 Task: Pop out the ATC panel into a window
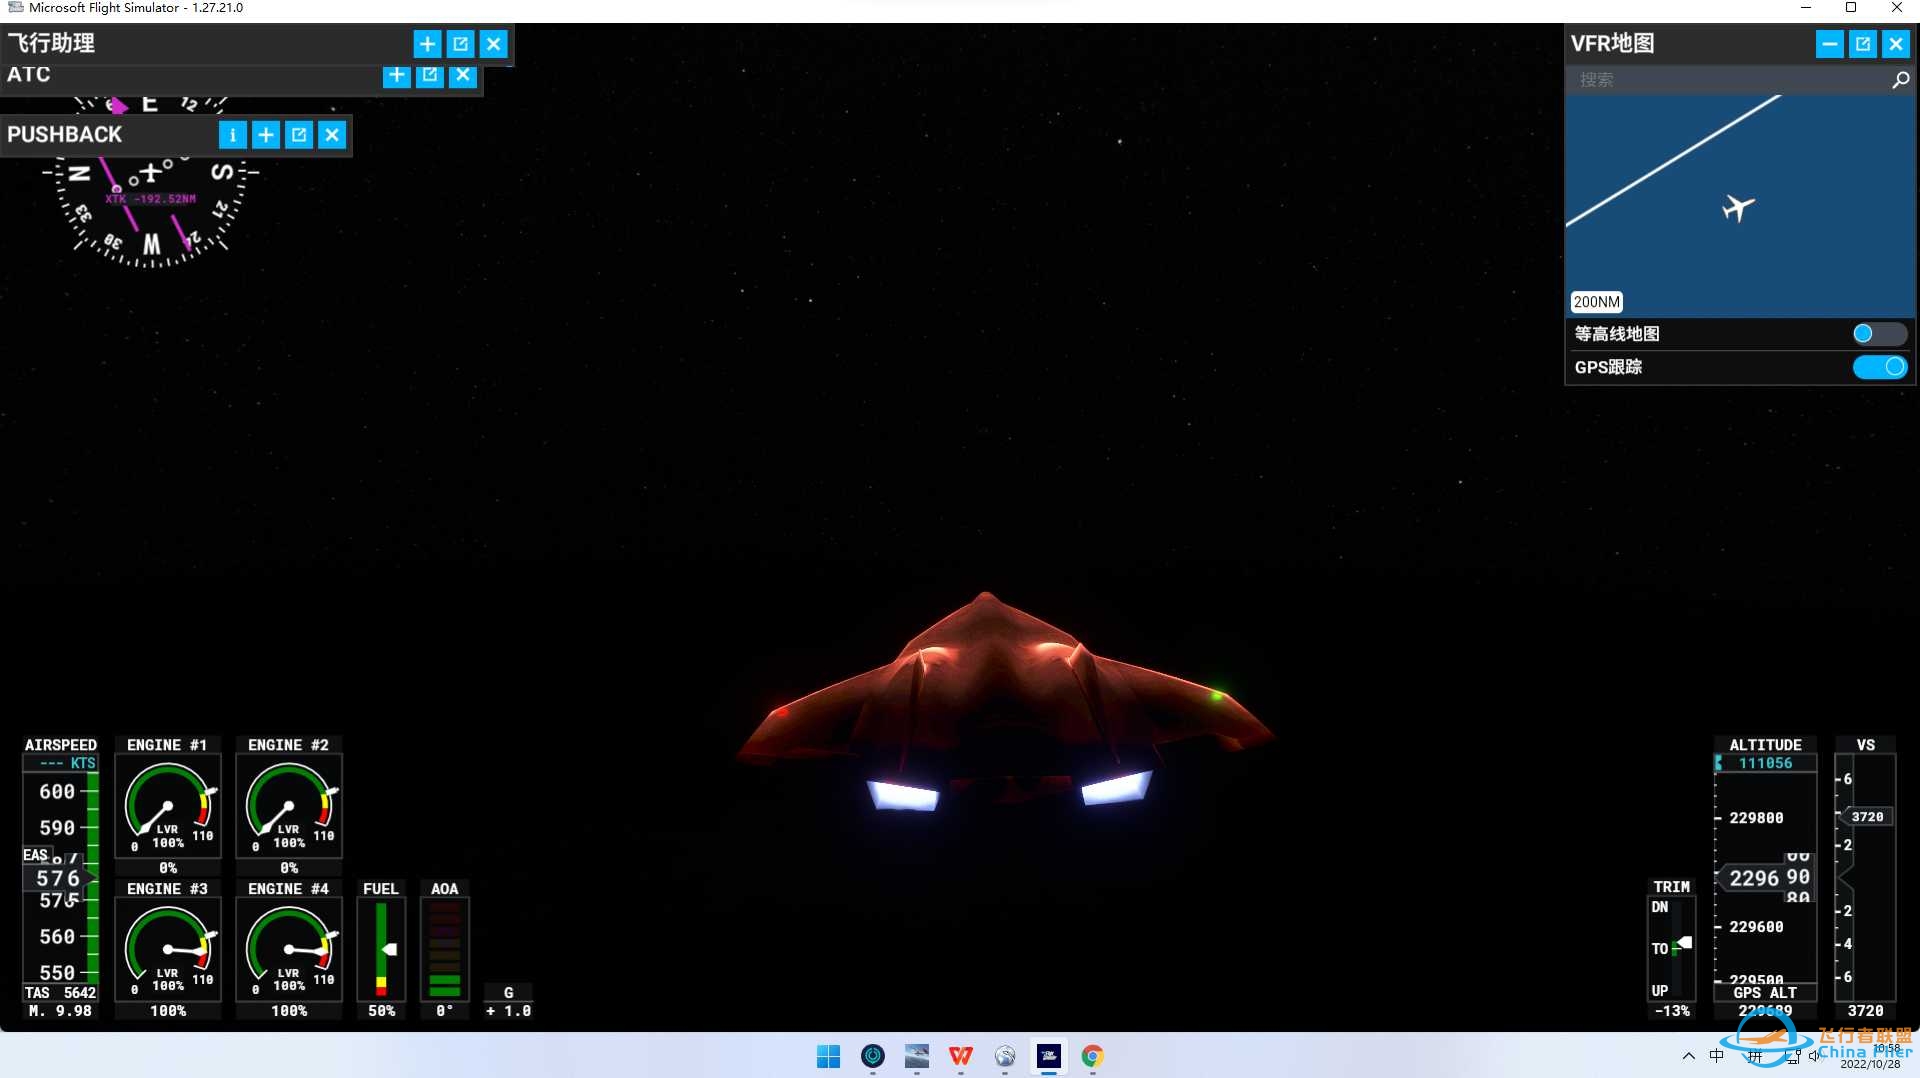pyautogui.click(x=430, y=75)
